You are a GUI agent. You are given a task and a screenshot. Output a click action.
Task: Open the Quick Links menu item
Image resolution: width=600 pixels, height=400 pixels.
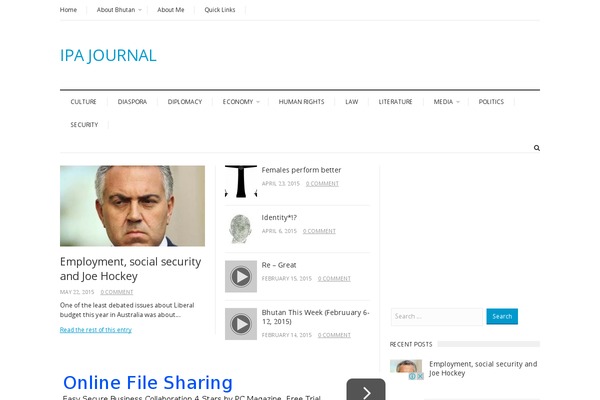[220, 10]
